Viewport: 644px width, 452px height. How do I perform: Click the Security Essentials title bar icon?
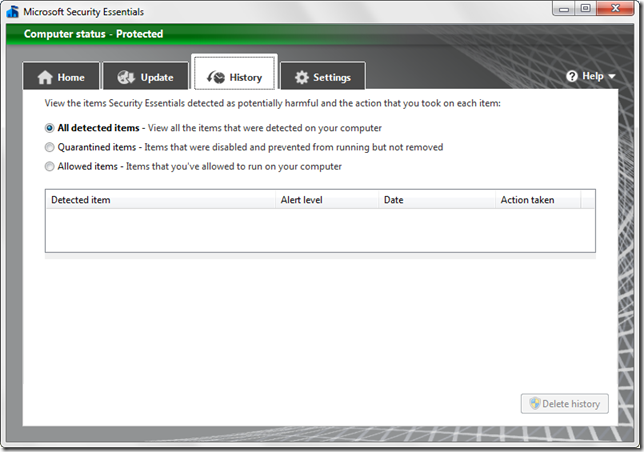point(13,11)
